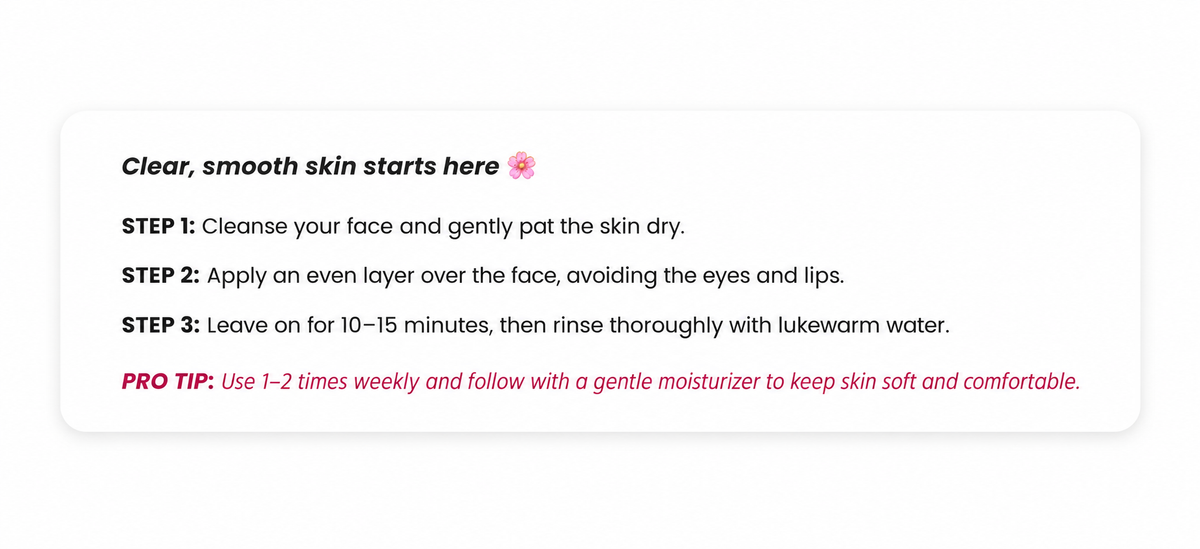
Task: Select the bold 'STEP 2:' label
Action: [160, 275]
